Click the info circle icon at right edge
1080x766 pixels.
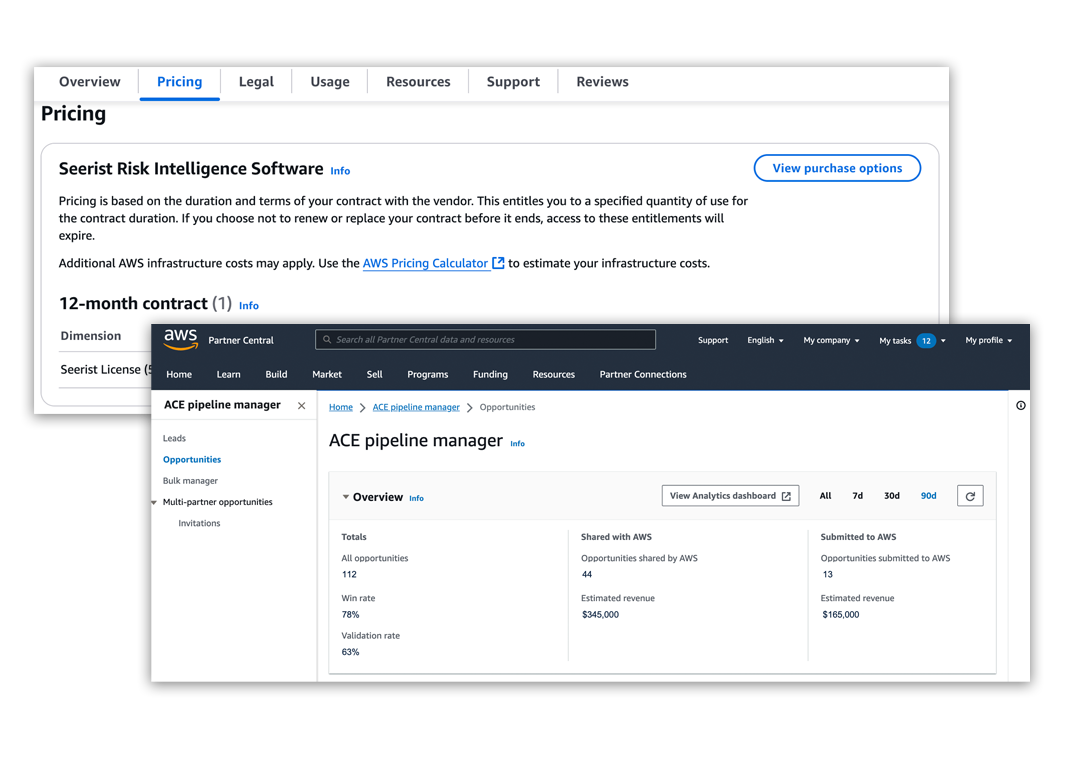click(x=1020, y=406)
